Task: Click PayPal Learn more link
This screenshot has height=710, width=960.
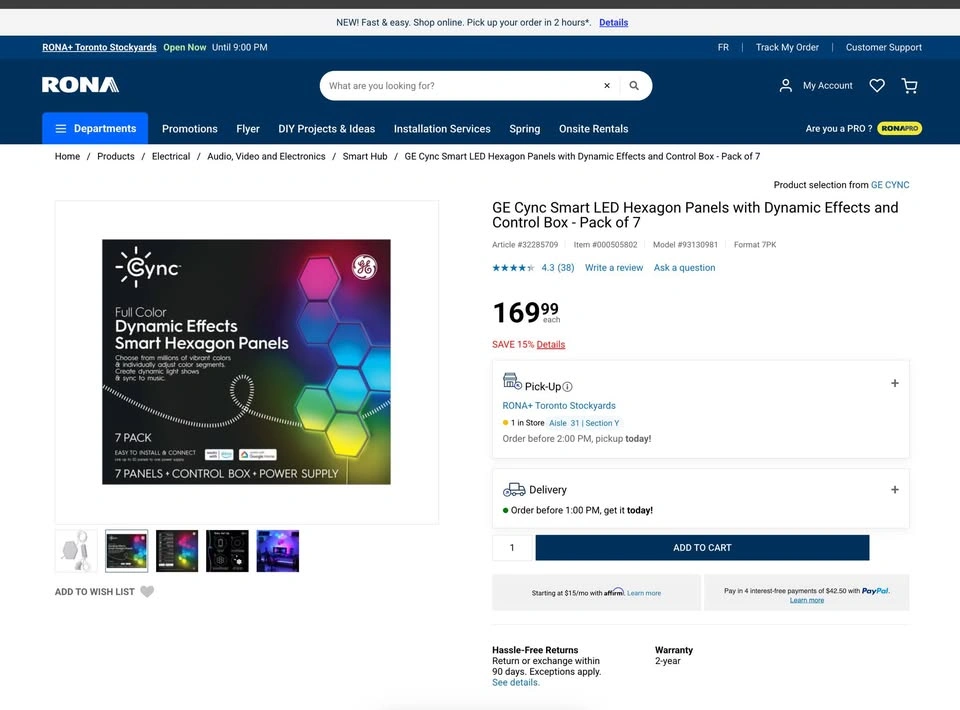Action: (806, 600)
